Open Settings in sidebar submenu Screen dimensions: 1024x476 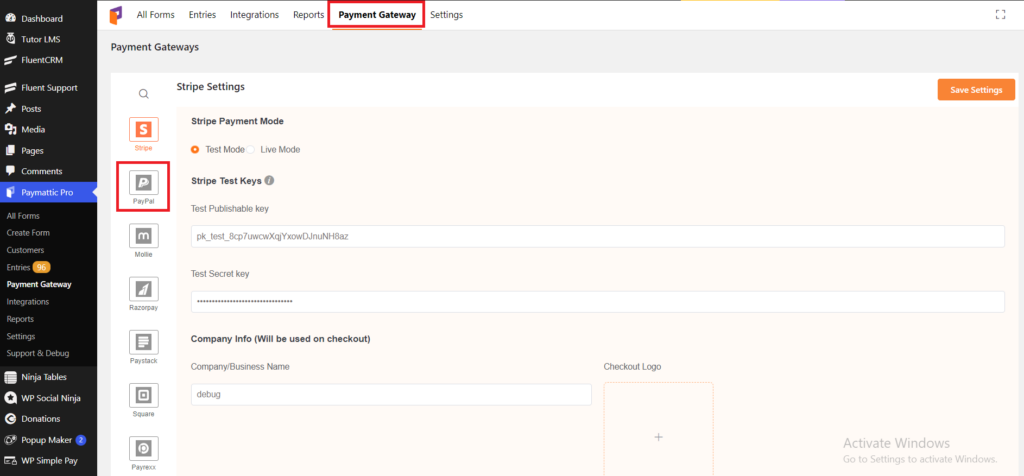click(21, 336)
